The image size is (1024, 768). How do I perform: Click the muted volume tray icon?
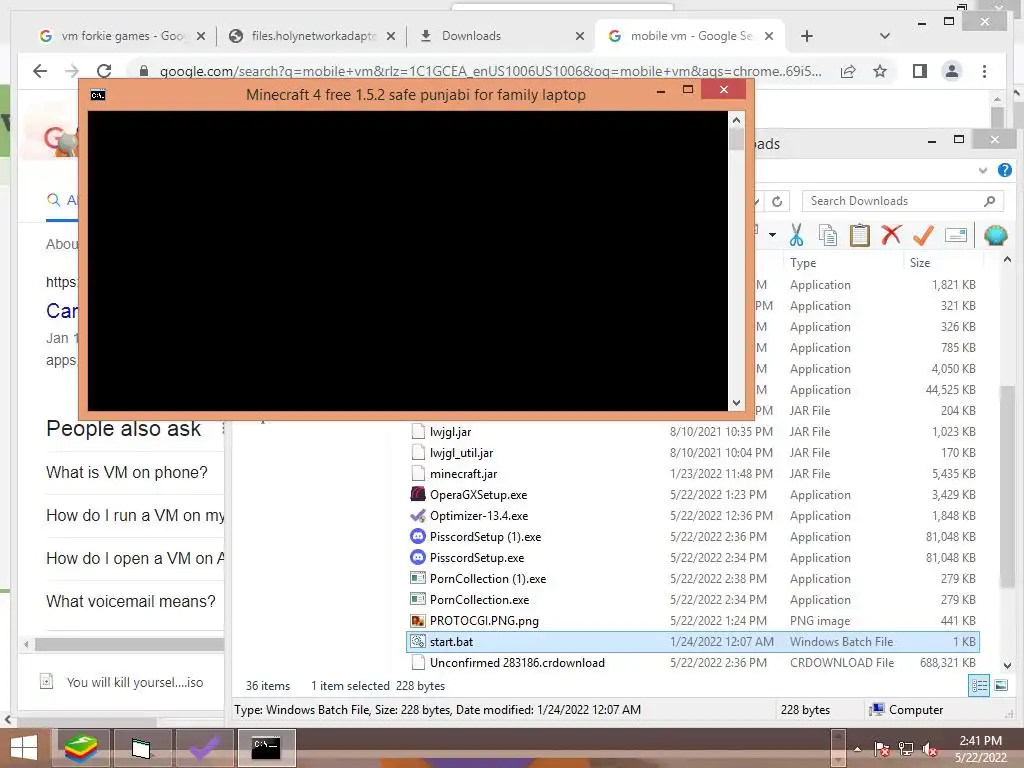tap(929, 749)
